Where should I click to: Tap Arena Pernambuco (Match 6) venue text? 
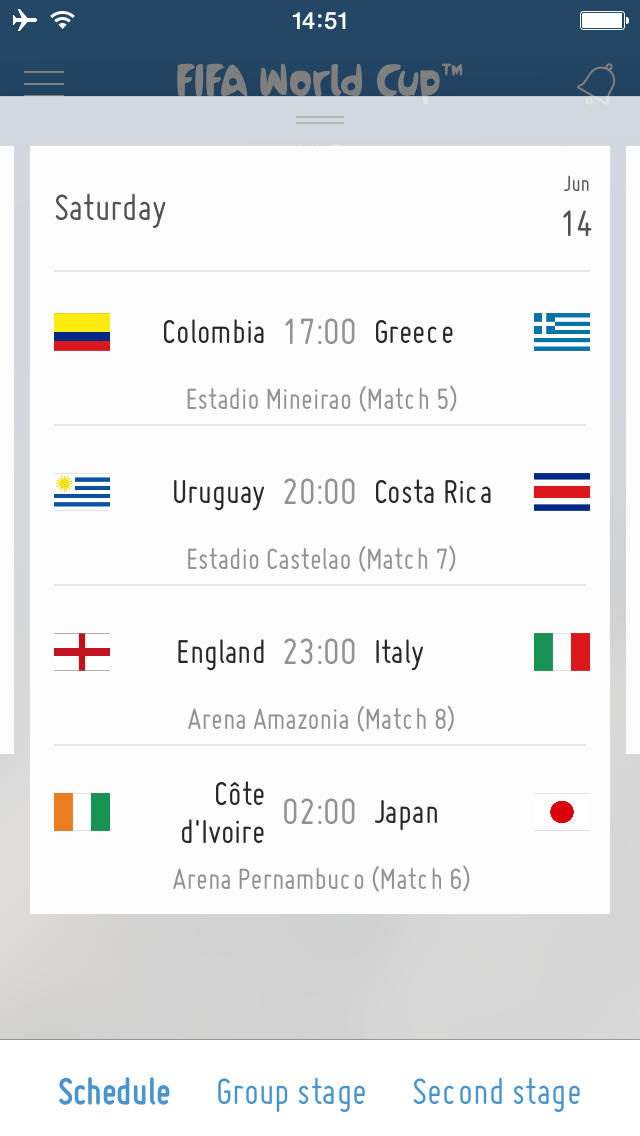tap(321, 879)
